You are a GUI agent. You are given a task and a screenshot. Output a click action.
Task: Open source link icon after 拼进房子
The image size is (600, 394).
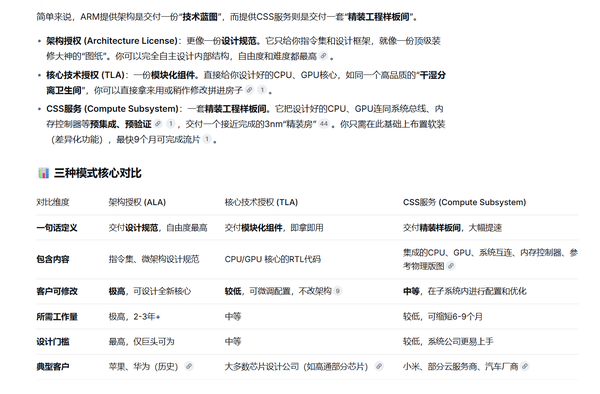click(x=249, y=90)
